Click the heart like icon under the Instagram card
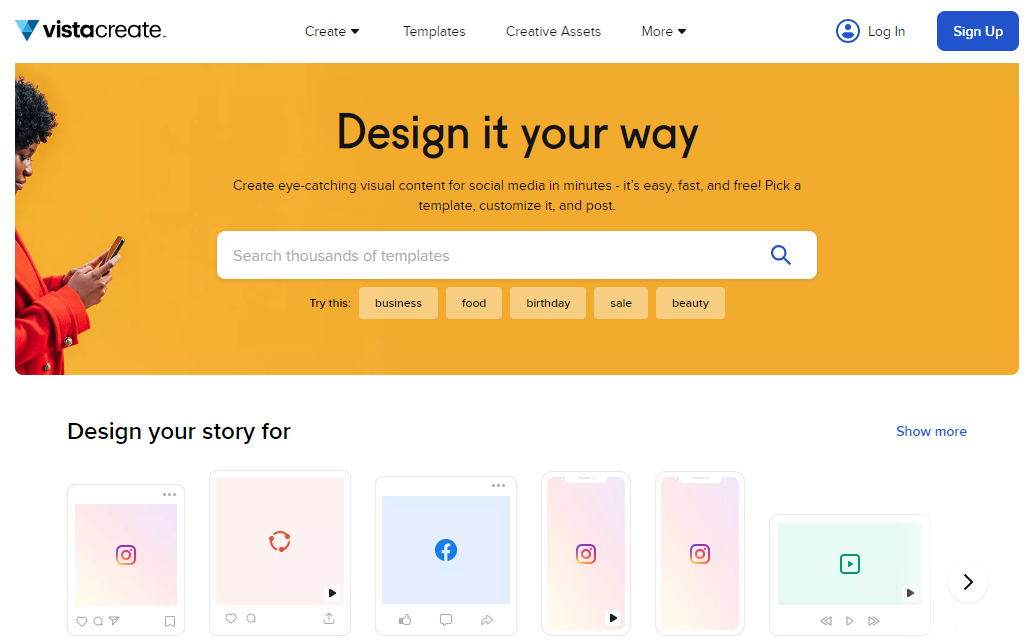Image resolution: width=1030 pixels, height=642 pixels. coord(81,621)
